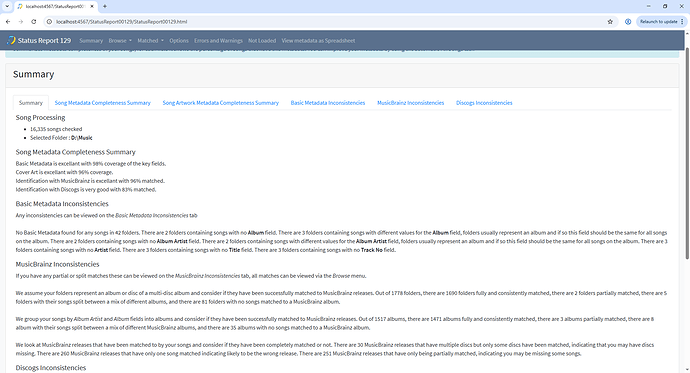Click the Status Report 129 logo icon

11,40
